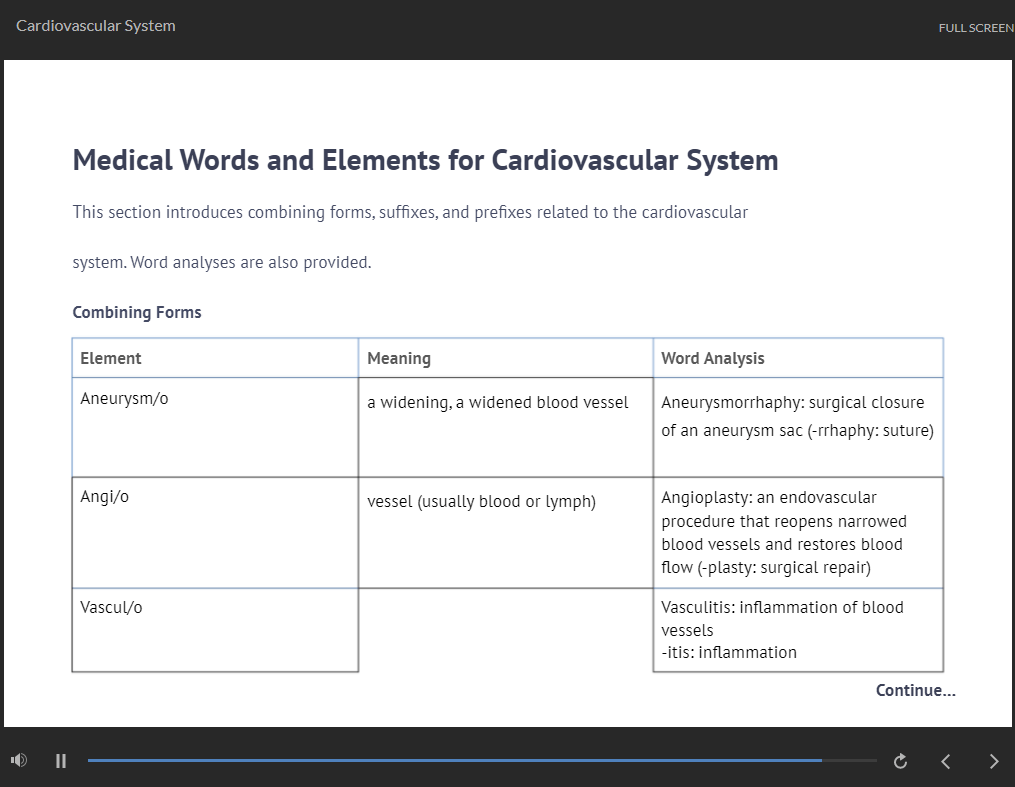Screen dimensions: 1015x787
Task: Click the Combining Forms subheading
Action: pyautogui.click(x=137, y=312)
